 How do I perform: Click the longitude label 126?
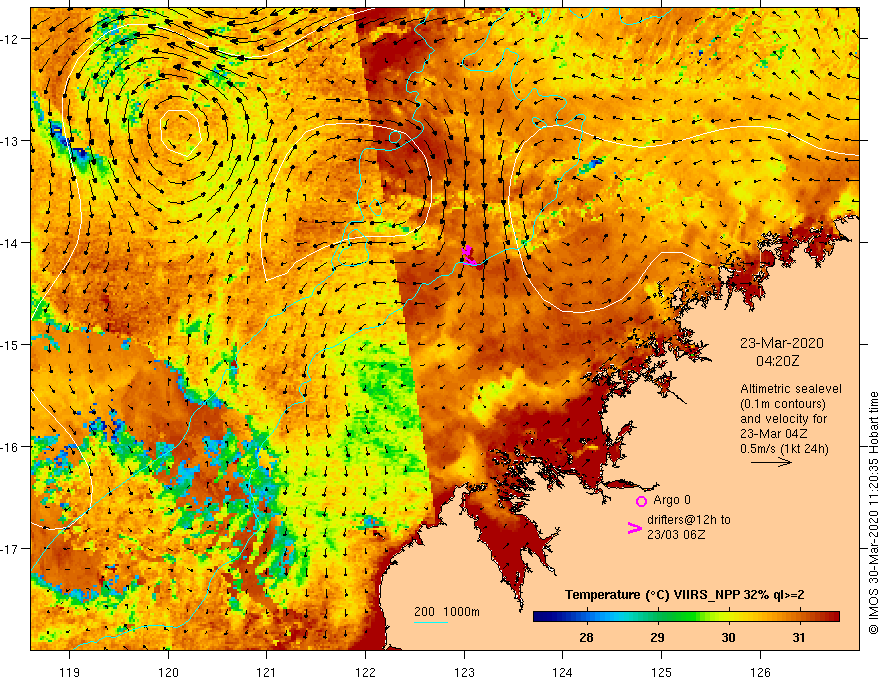pyautogui.click(x=760, y=672)
